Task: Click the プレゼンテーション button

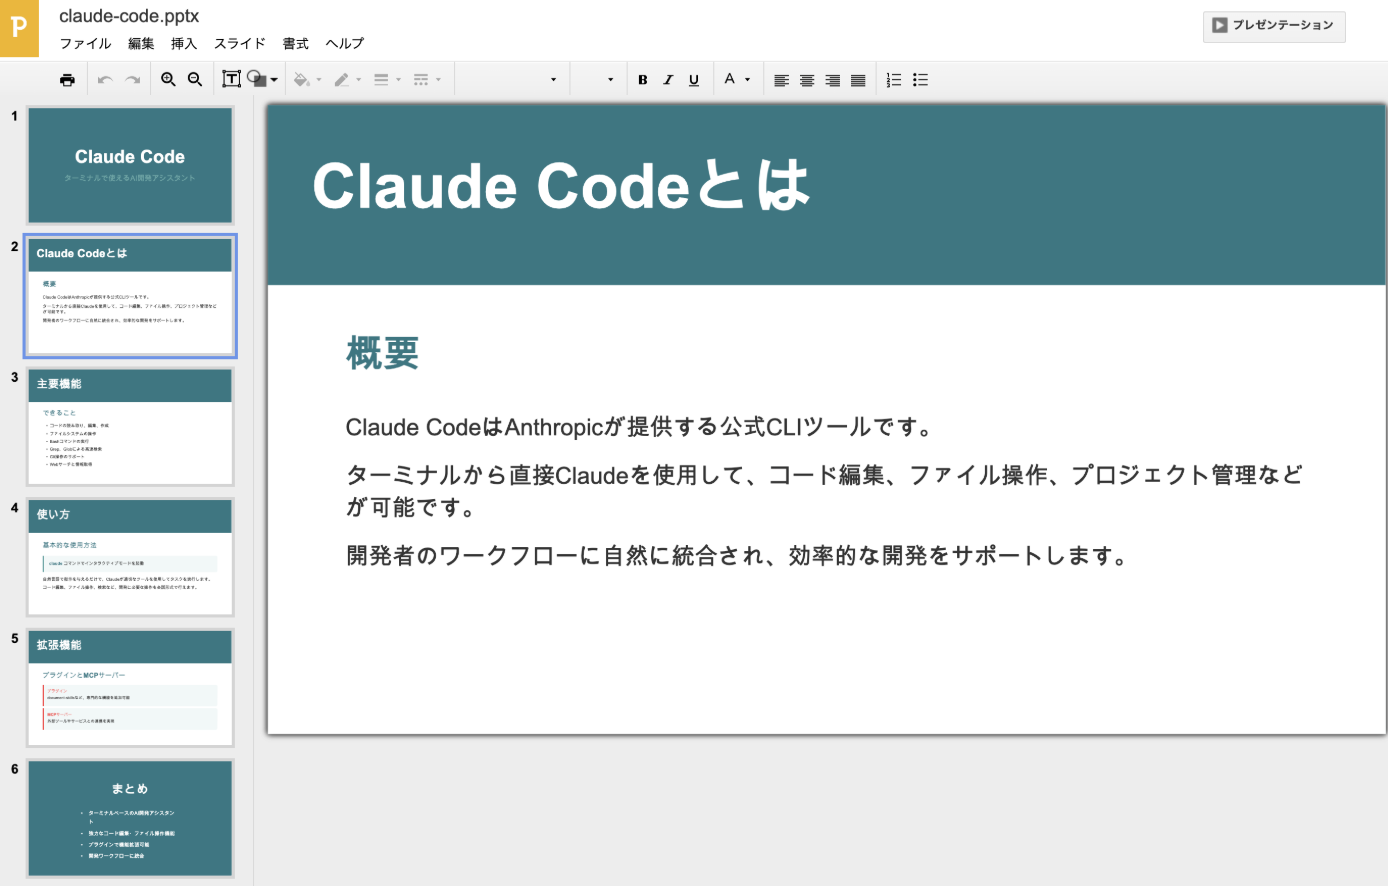Action: pos(1273,26)
